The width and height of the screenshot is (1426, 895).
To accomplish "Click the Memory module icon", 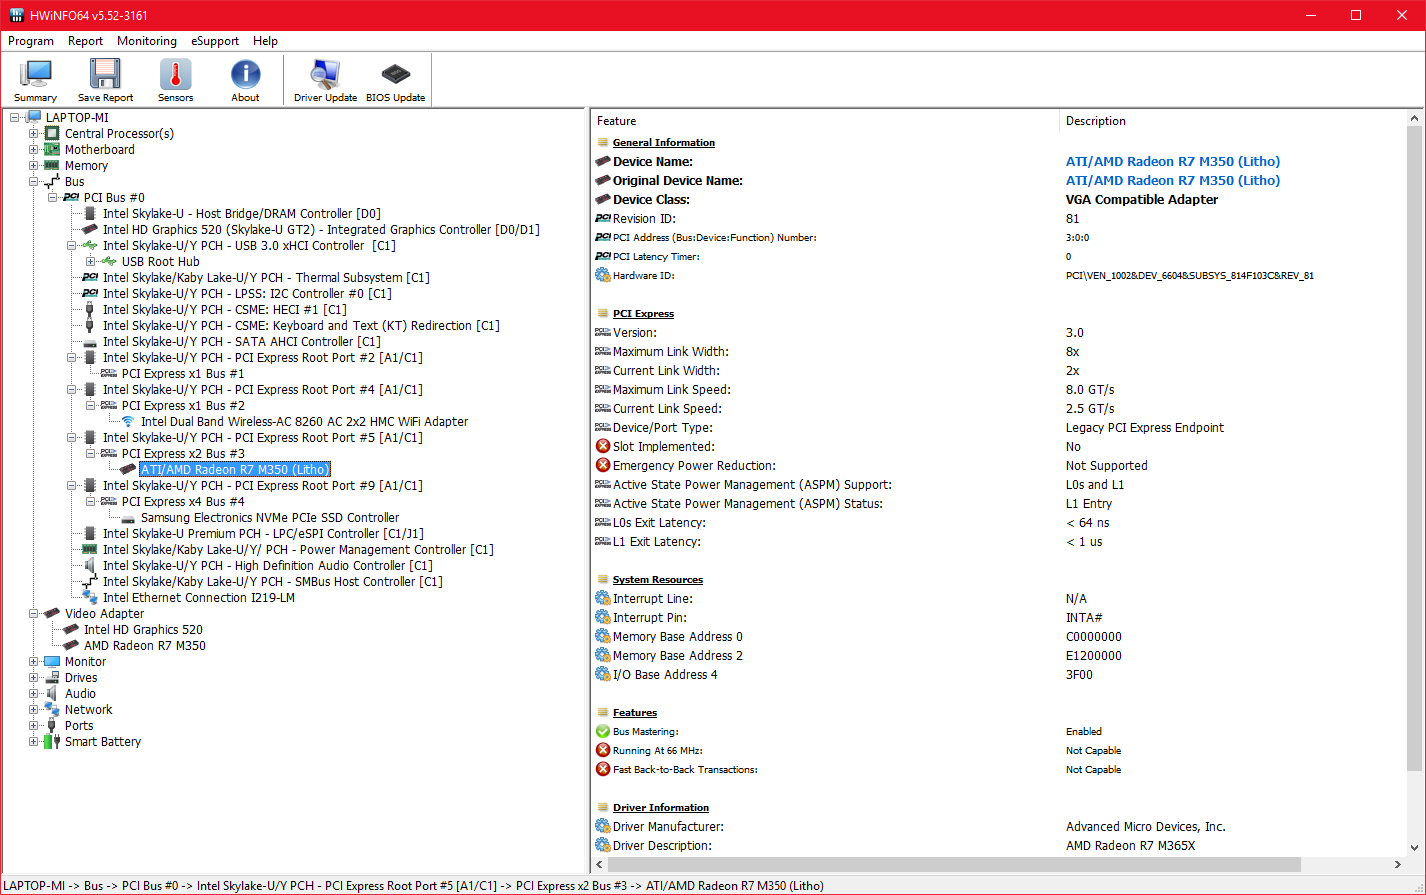I will pyautogui.click(x=52, y=166).
